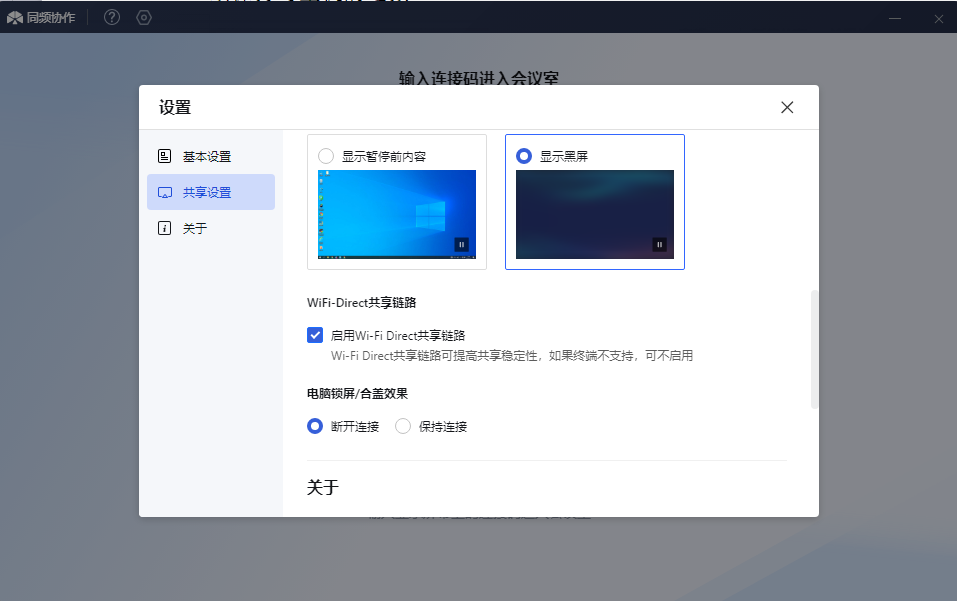Select the 显示暂停前内容 radio option
The width and height of the screenshot is (957, 601).
point(325,156)
